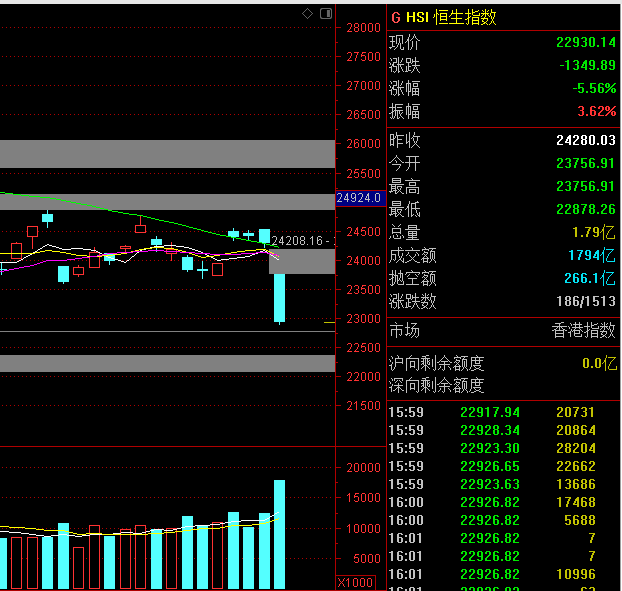Select the 最低 value 22878.26
The width and height of the screenshot is (622, 591).
click(x=586, y=209)
